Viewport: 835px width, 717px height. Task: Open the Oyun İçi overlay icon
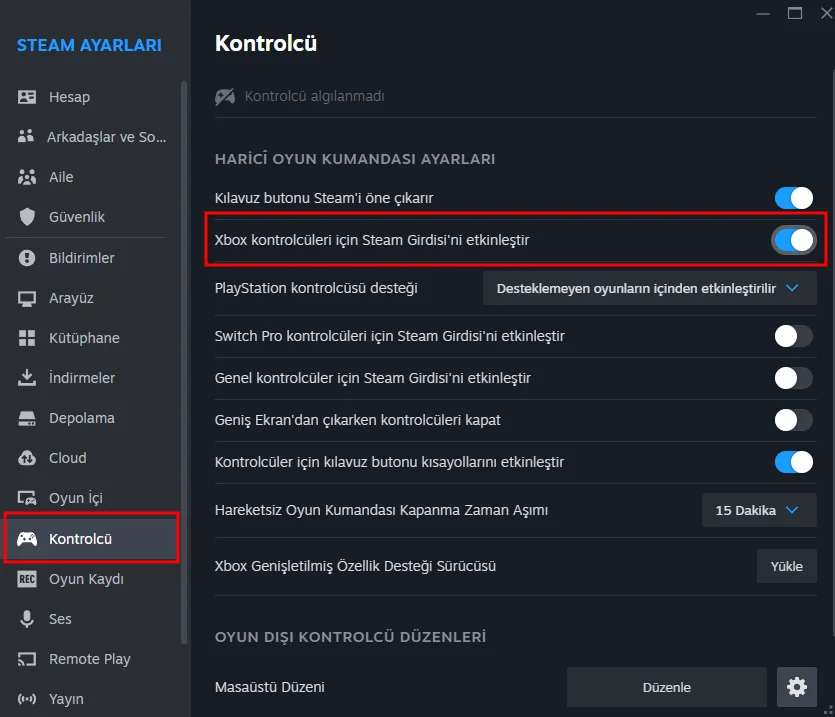pyautogui.click(x=27, y=498)
